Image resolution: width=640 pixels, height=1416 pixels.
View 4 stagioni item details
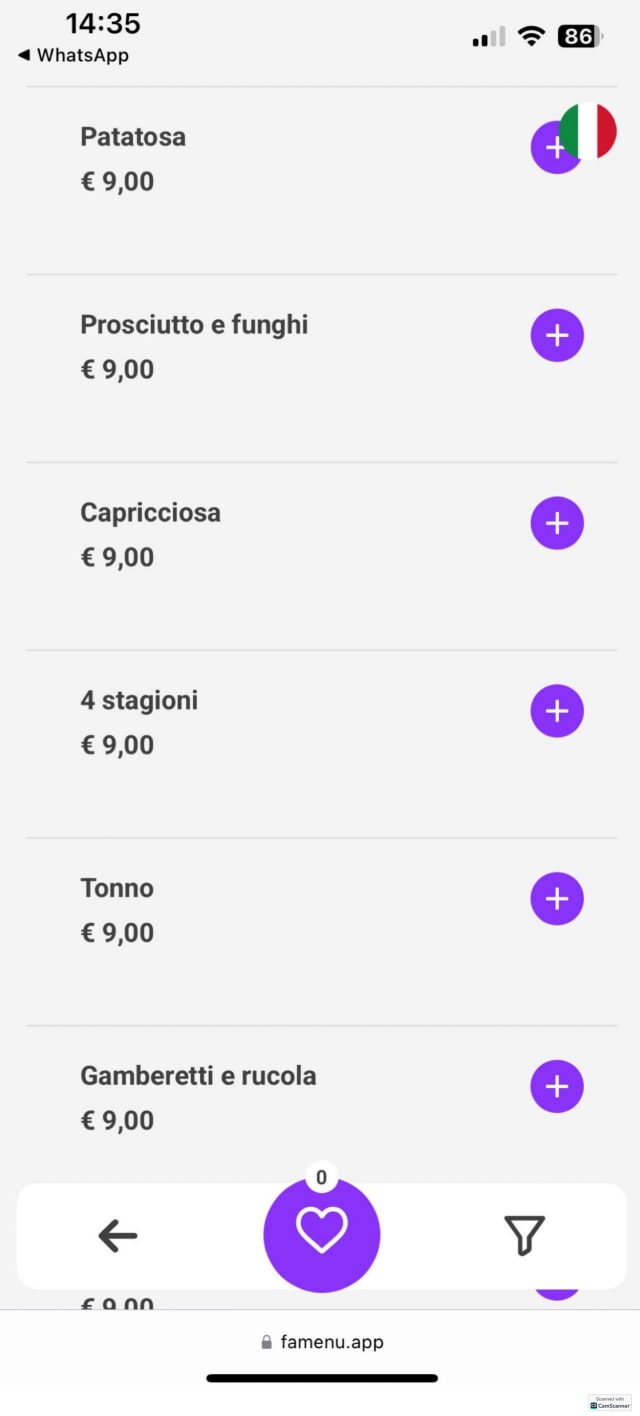[x=139, y=701]
